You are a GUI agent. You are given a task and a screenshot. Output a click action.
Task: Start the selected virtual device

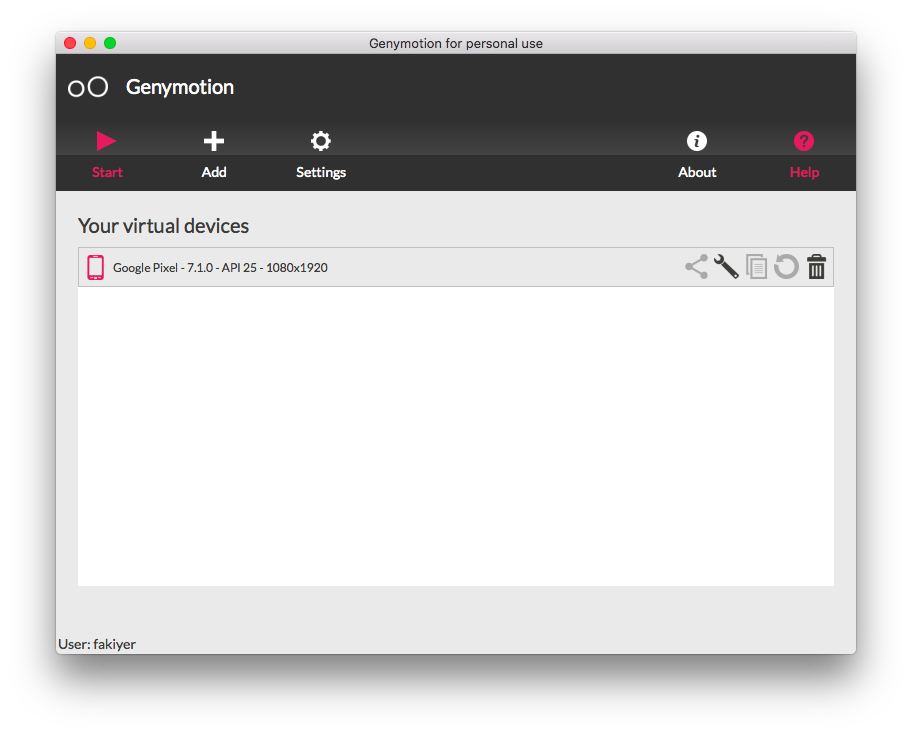tap(107, 154)
